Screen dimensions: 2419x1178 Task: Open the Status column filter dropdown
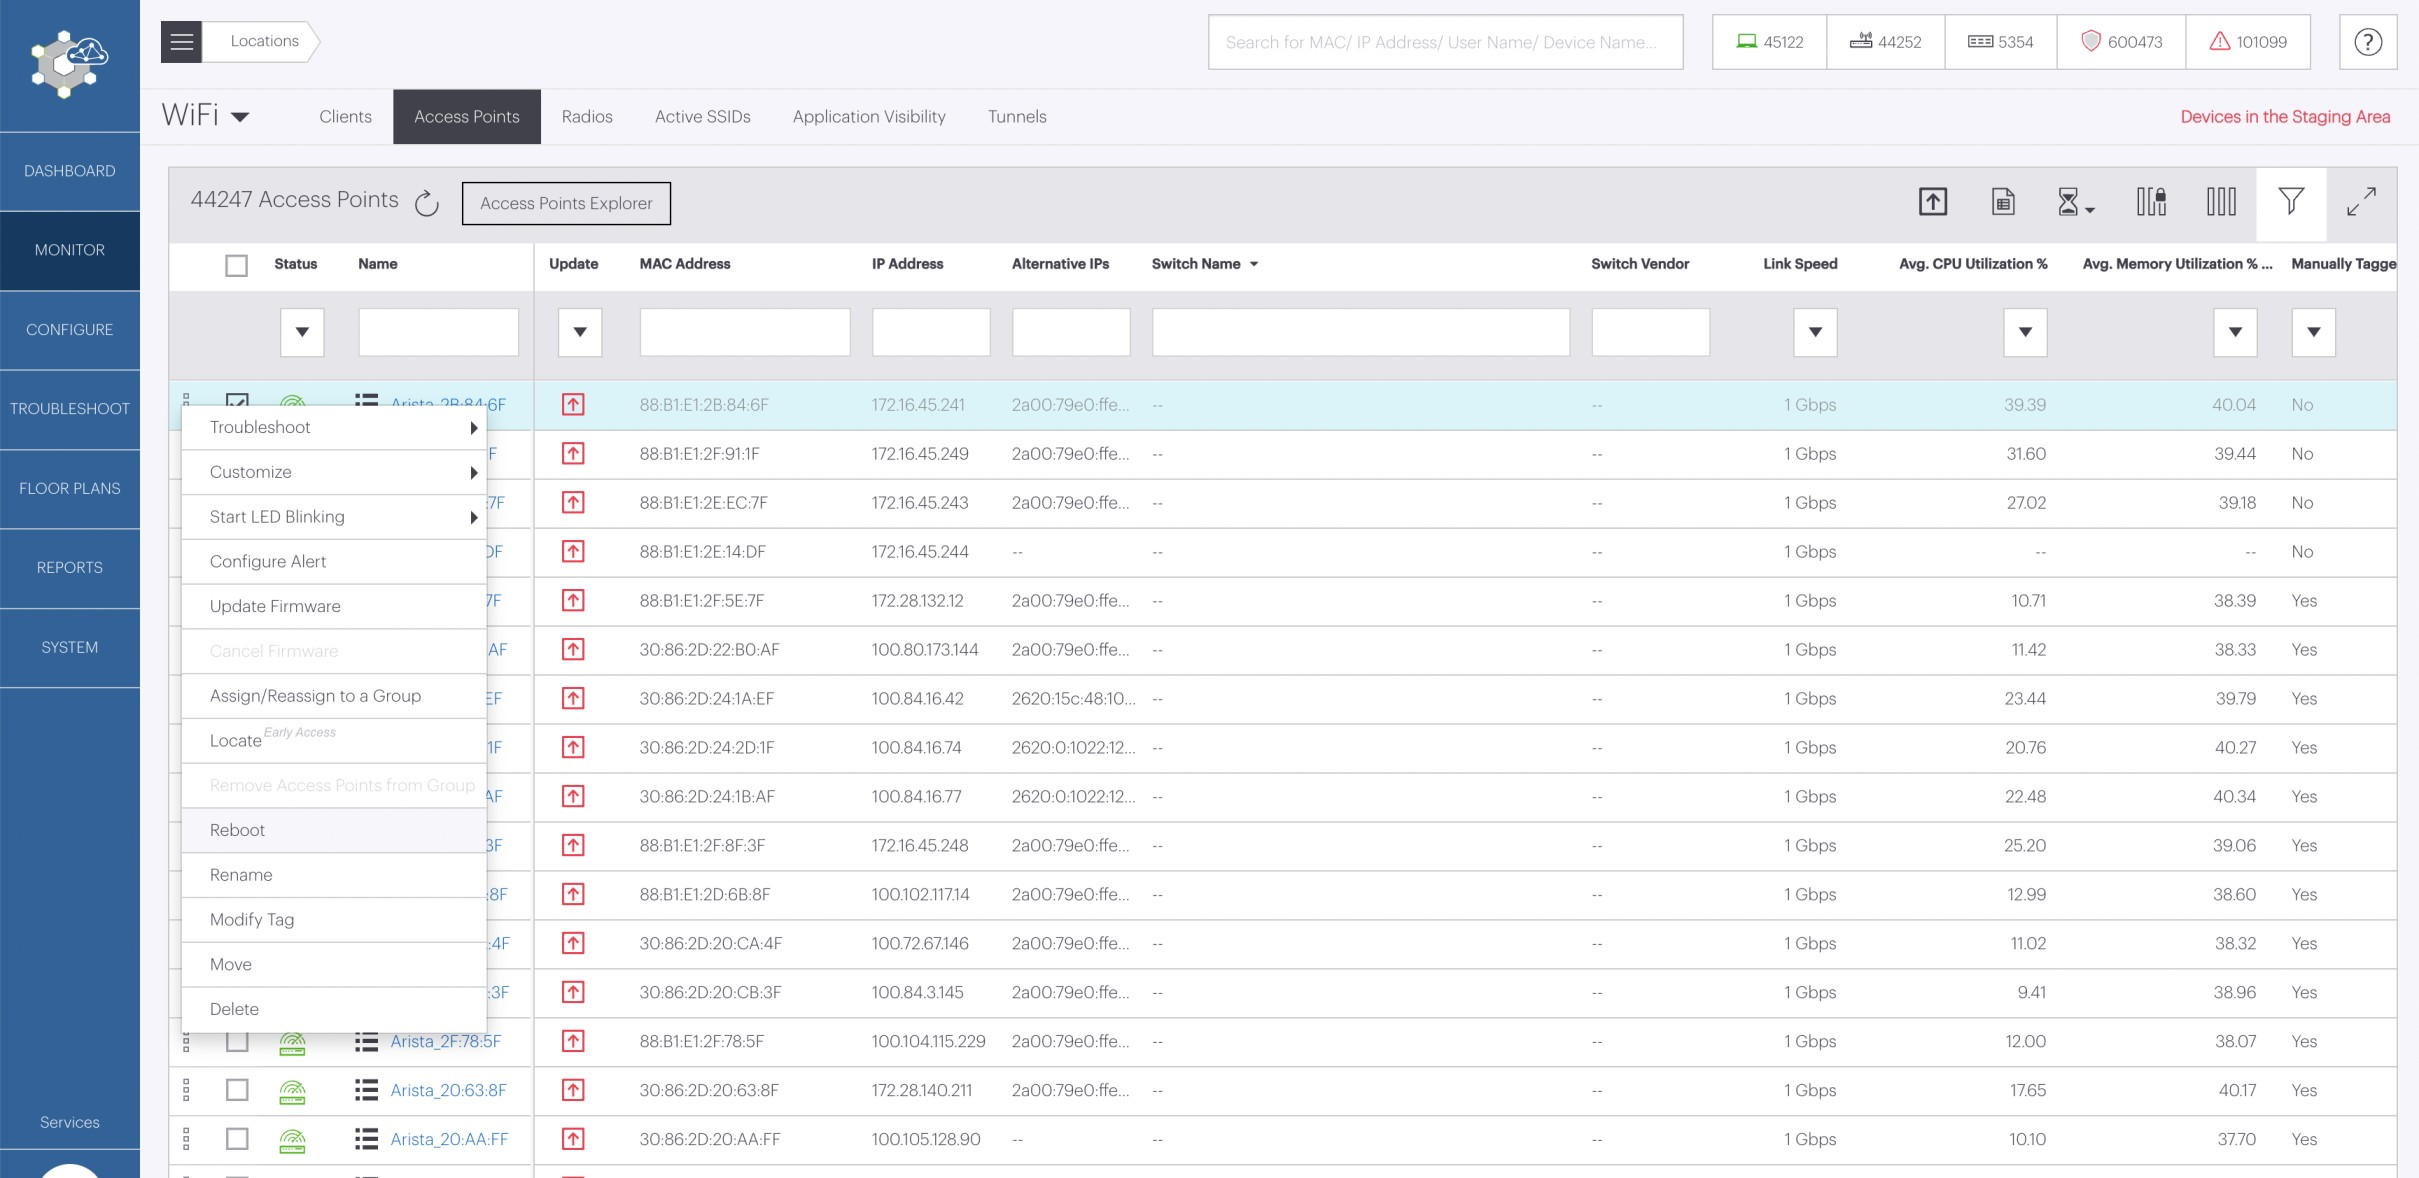(x=302, y=332)
